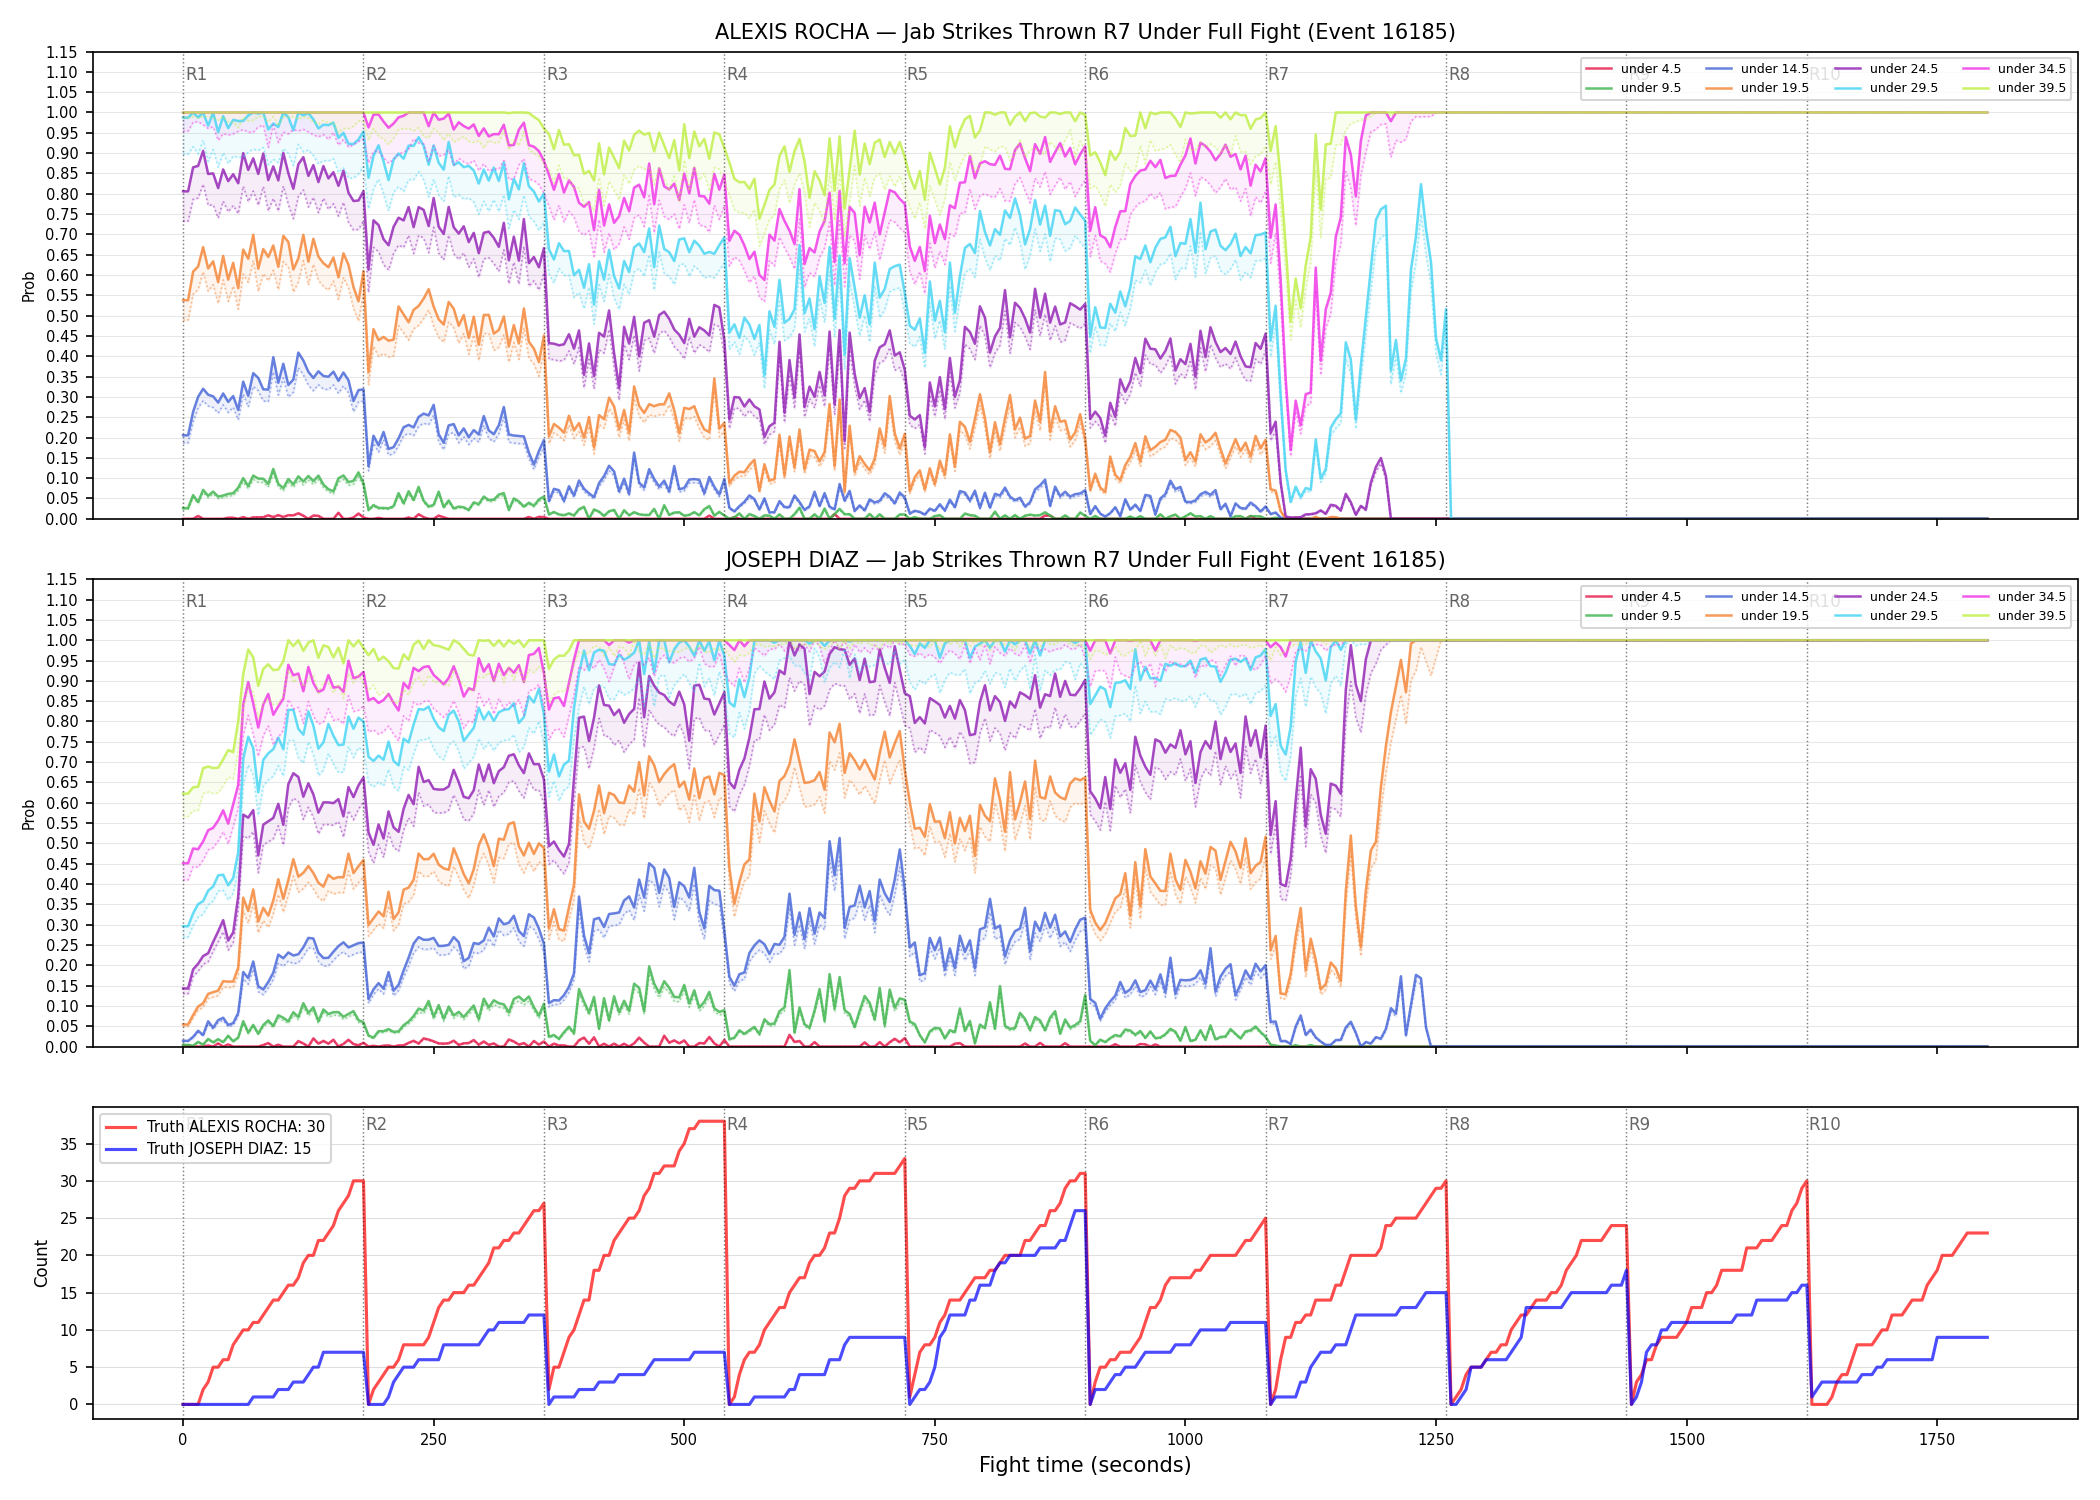Click x-axis tick label '250'

click(433, 1440)
